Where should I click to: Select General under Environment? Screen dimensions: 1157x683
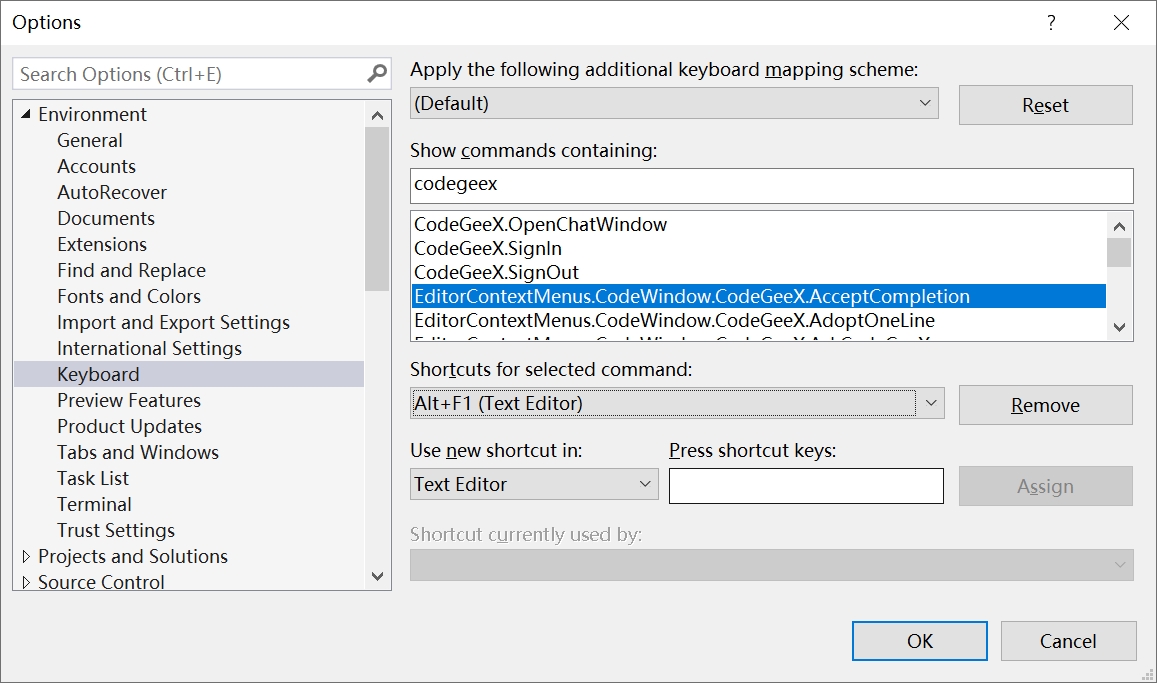pyautogui.click(x=90, y=140)
